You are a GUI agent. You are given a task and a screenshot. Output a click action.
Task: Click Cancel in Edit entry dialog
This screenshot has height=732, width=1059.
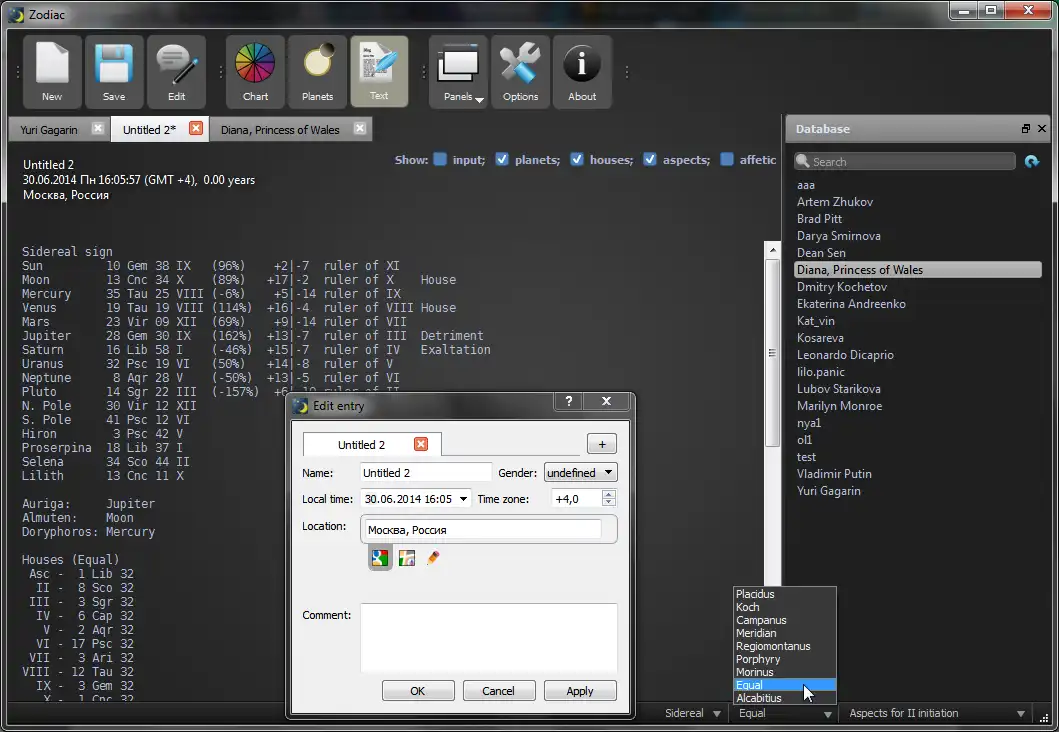(x=498, y=691)
